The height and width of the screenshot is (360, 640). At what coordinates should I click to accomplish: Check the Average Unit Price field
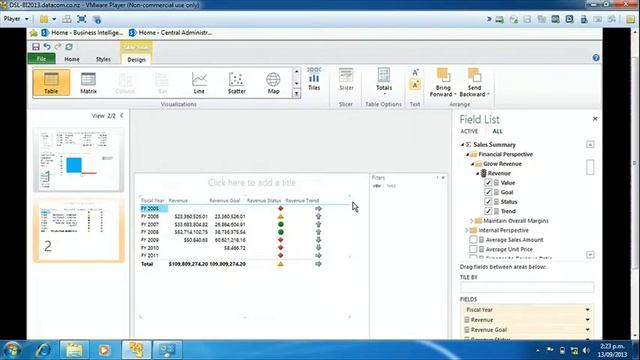[473, 249]
